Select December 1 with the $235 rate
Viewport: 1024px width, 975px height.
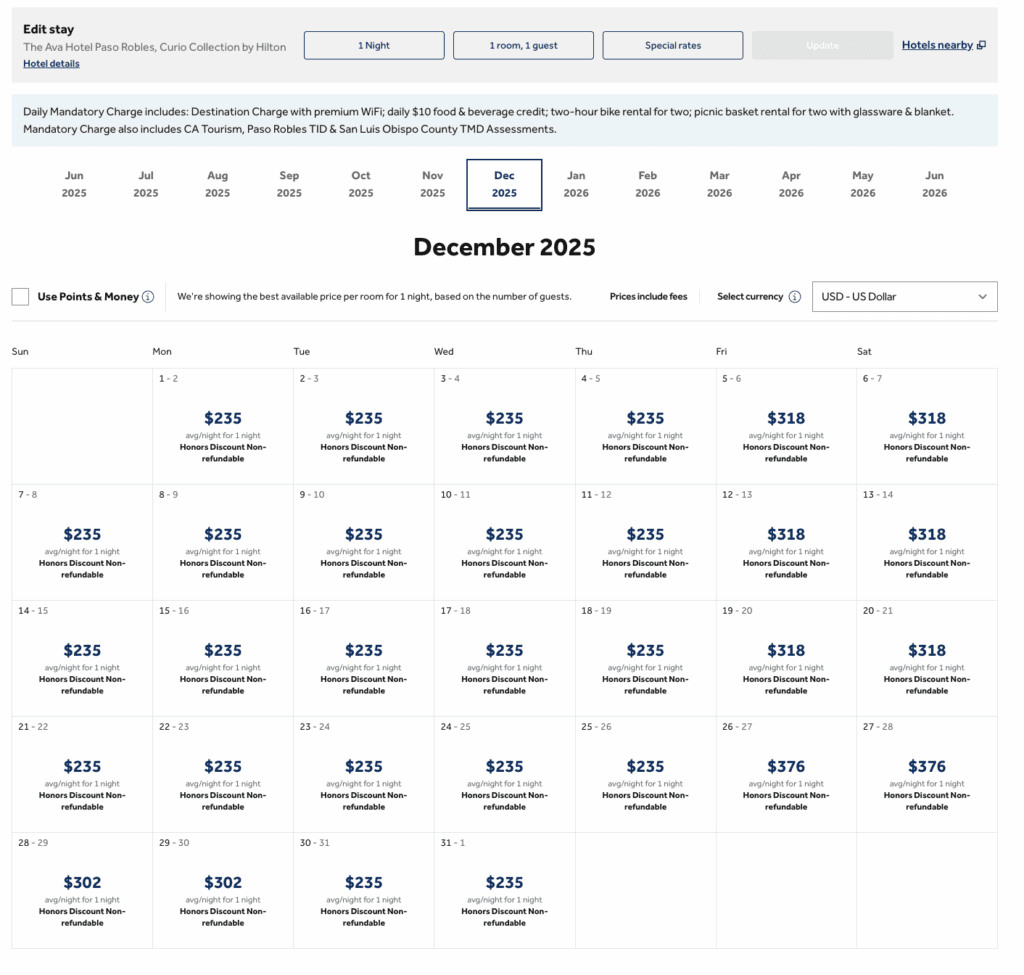pos(222,425)
